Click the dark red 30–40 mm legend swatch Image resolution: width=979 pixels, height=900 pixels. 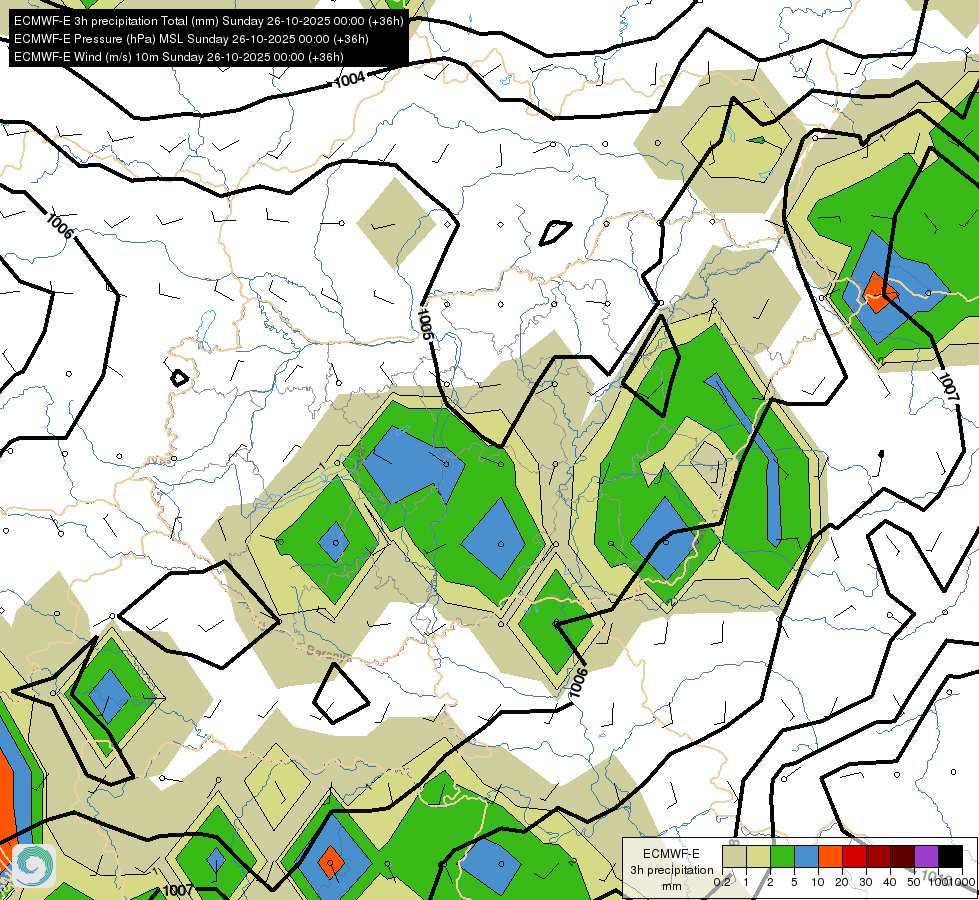click(878, 856)
